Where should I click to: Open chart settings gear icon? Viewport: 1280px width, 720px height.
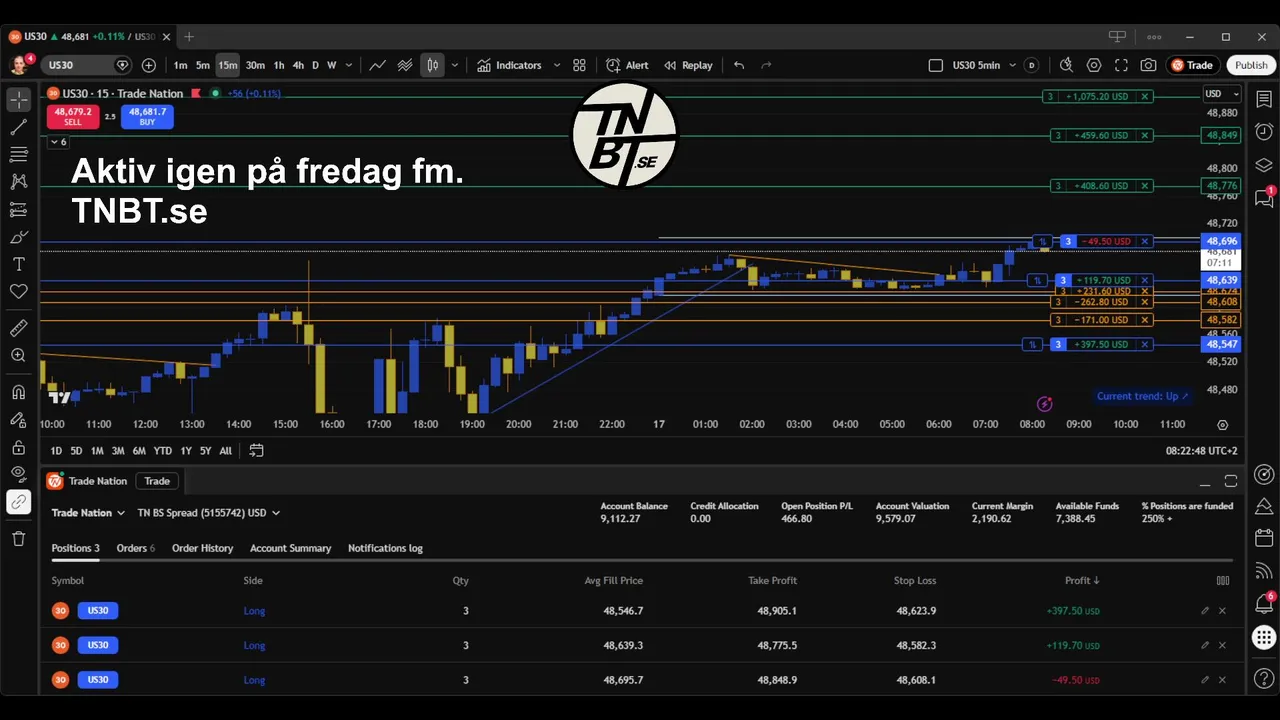(x=1094, y=65)
